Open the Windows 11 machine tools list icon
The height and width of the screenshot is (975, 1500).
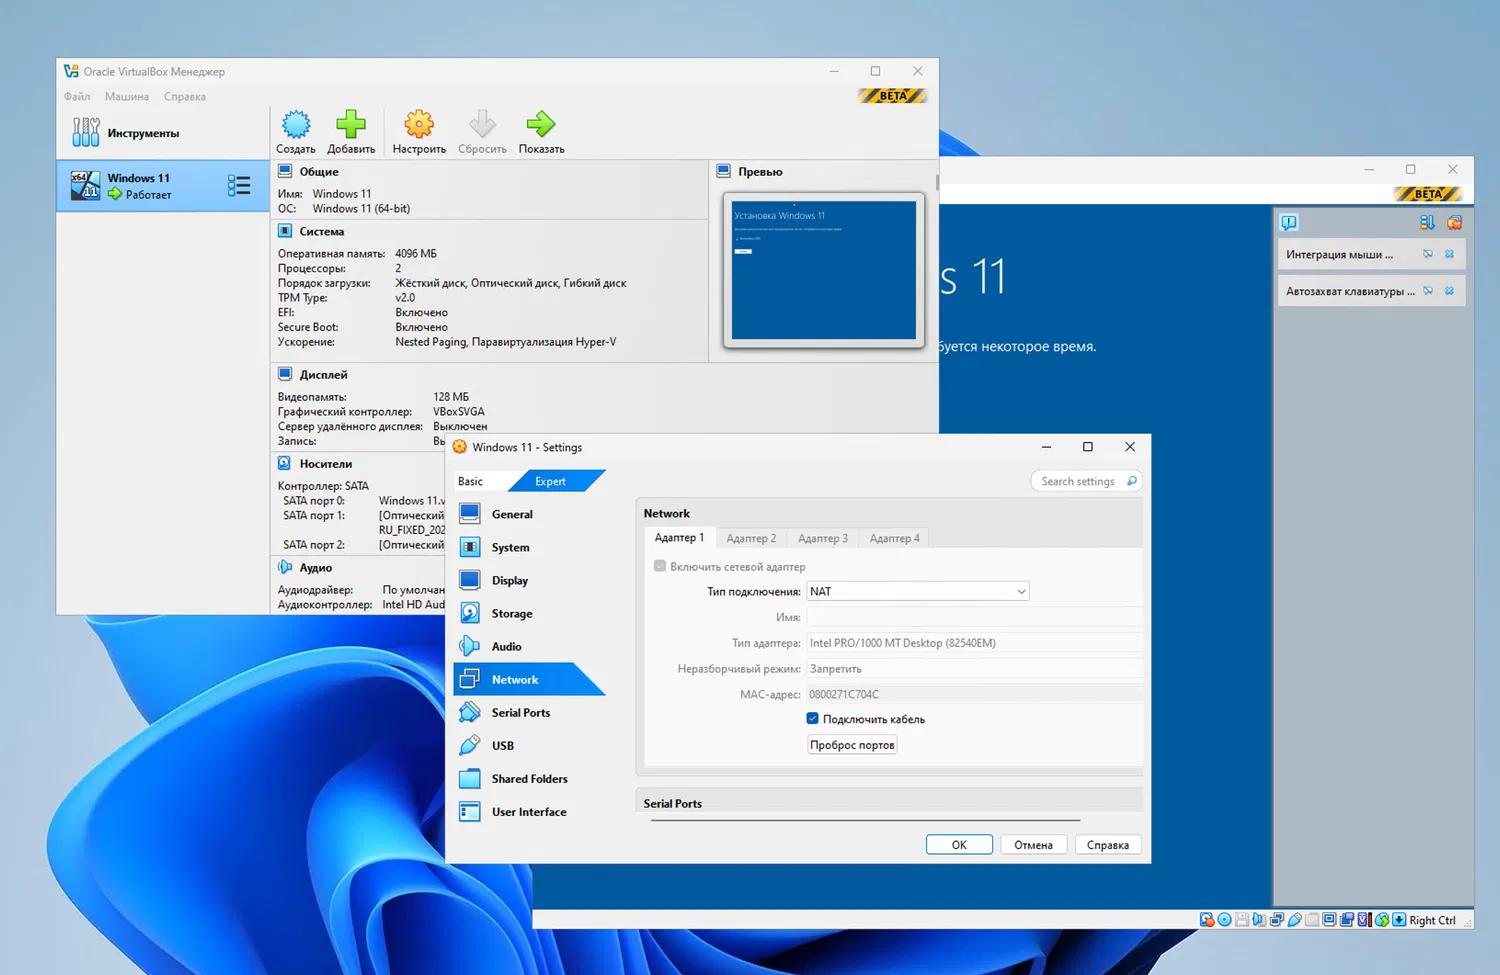pyautogui.click(x=239, y=186)
